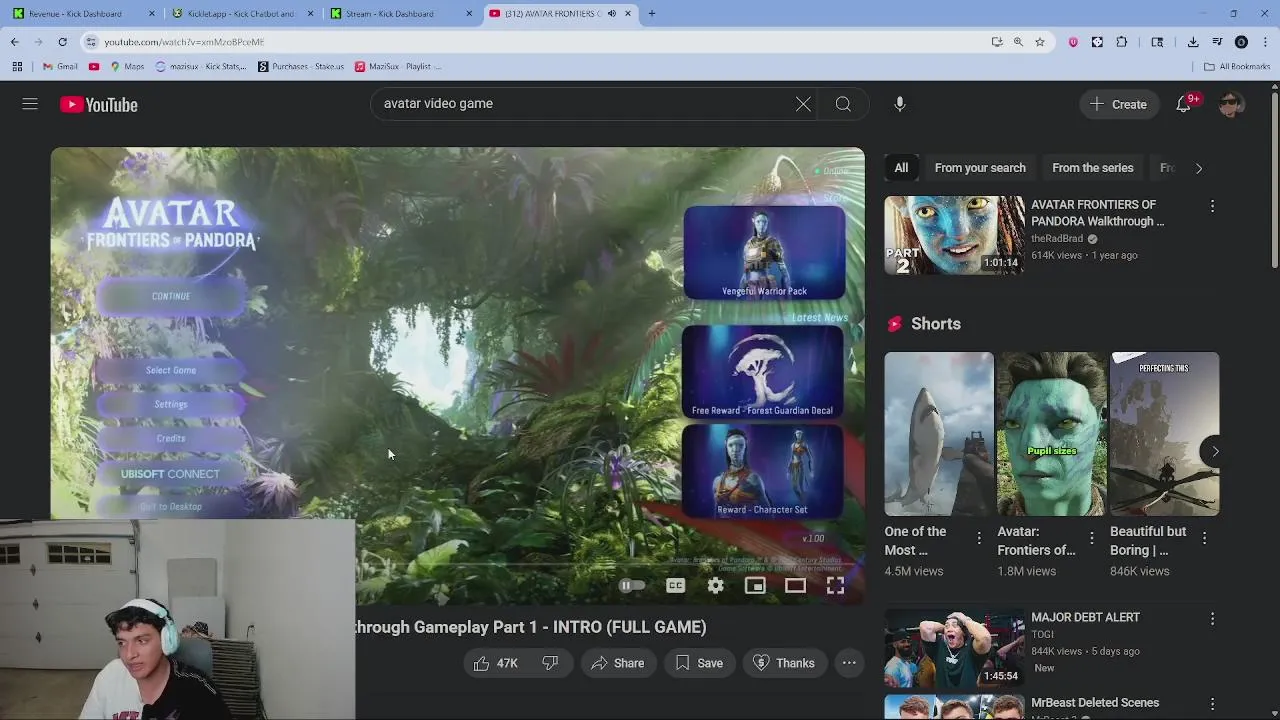Open All Bookmarks folder
The image size is (1280, 720).
pyautogui.click(x=1236, y=67)
